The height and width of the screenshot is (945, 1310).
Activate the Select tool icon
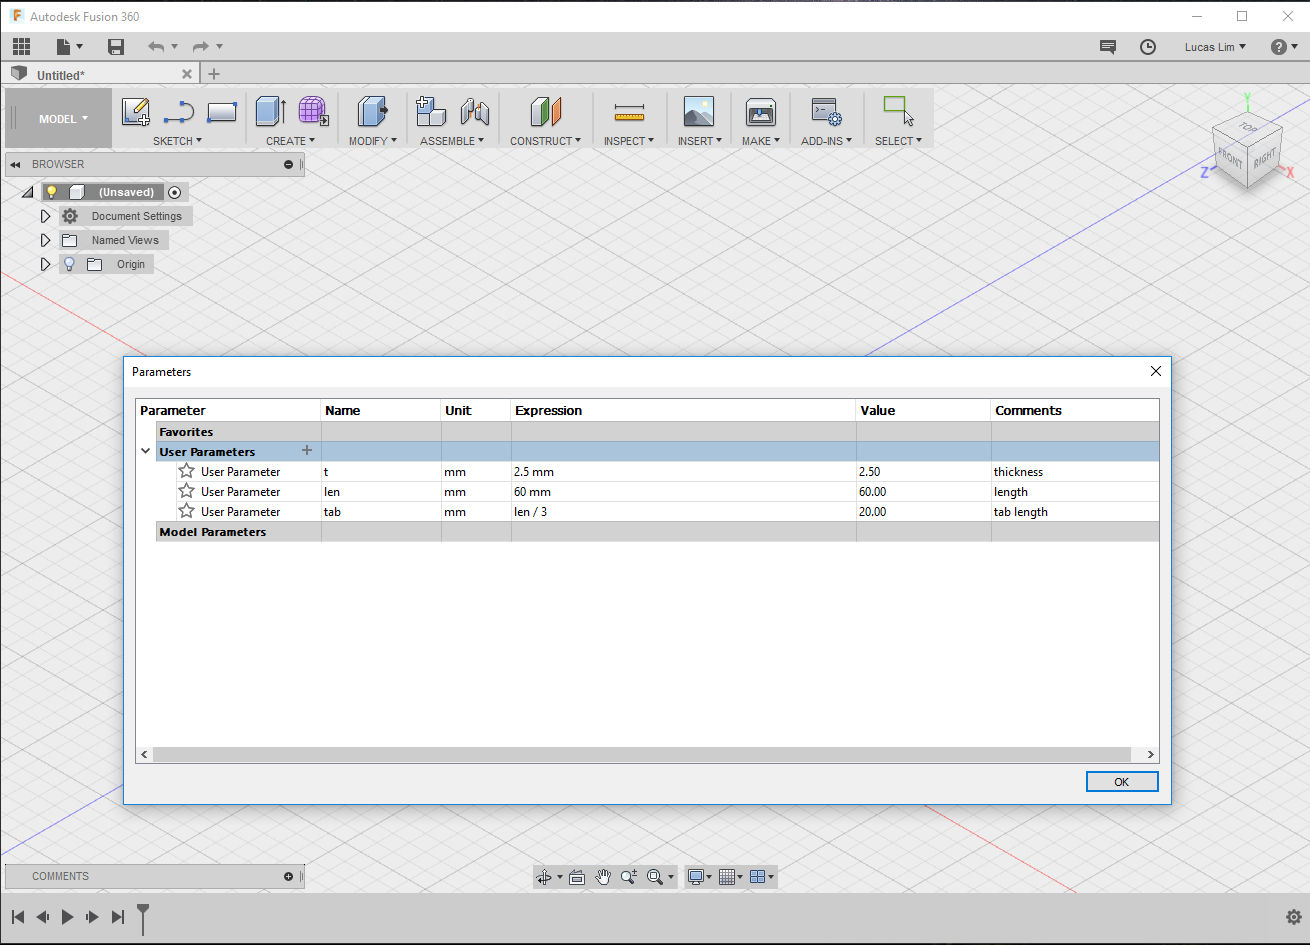pos(898,110)
